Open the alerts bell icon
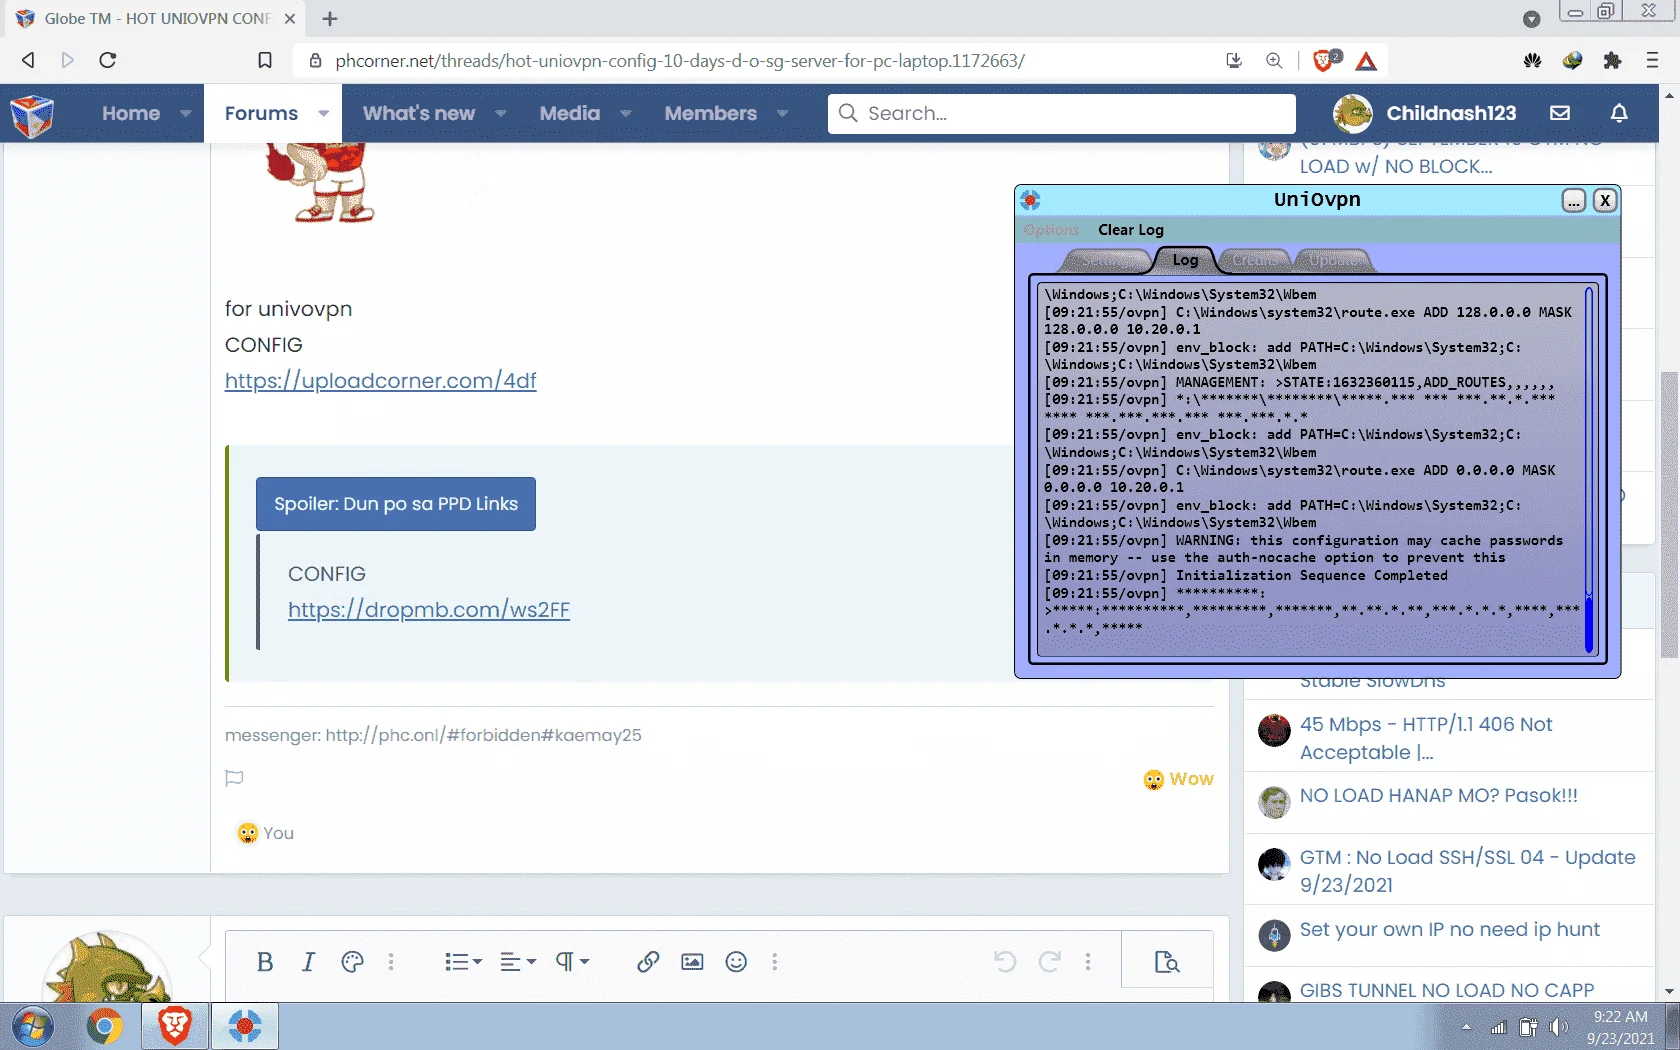This screenshot has width=1680, height=1050. pos(1619,113)
